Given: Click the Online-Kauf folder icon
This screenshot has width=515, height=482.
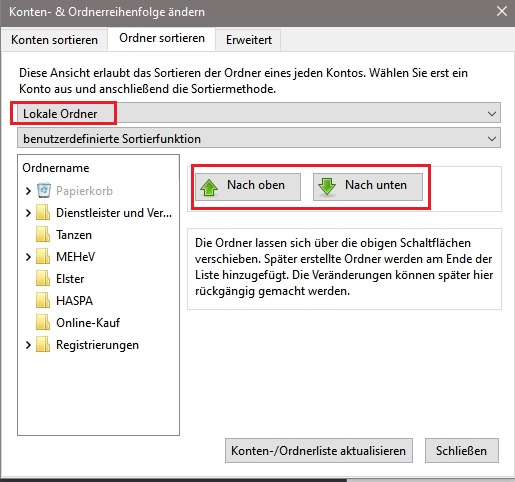Looking at the screenshot, I should point(43,322).
